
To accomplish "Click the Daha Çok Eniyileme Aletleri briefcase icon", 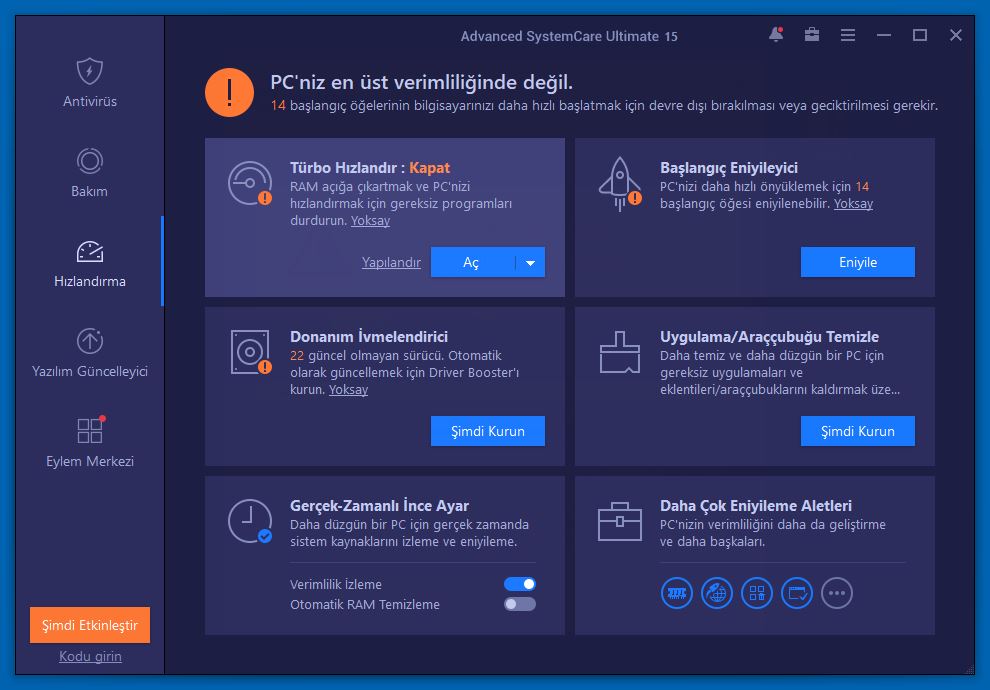I will 620,521.
